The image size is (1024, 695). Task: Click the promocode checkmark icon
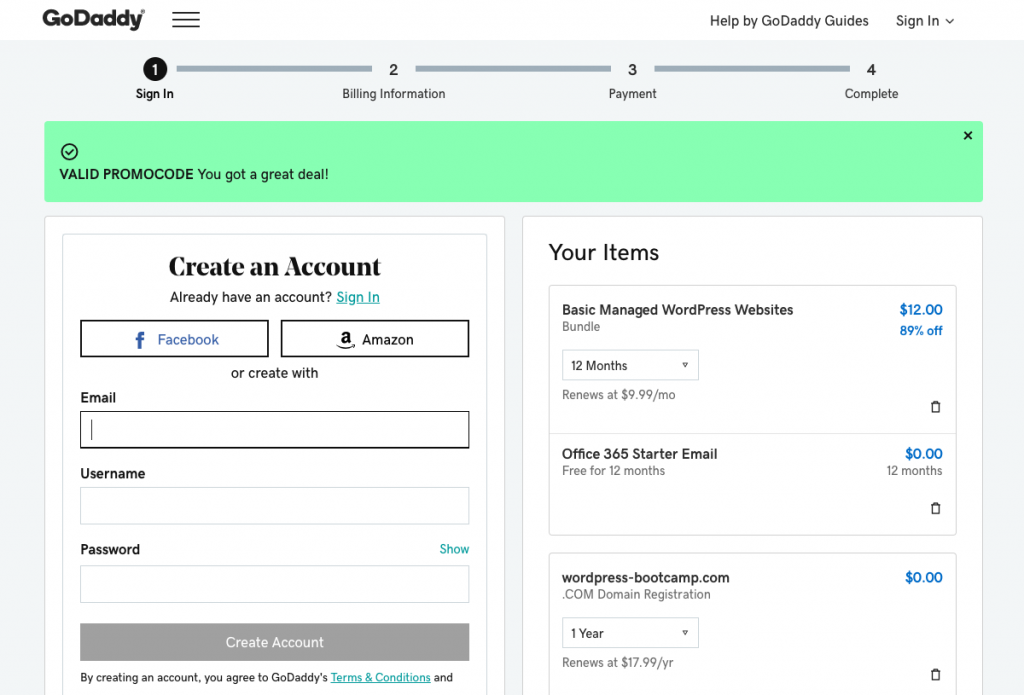click(x=69, y=152)
